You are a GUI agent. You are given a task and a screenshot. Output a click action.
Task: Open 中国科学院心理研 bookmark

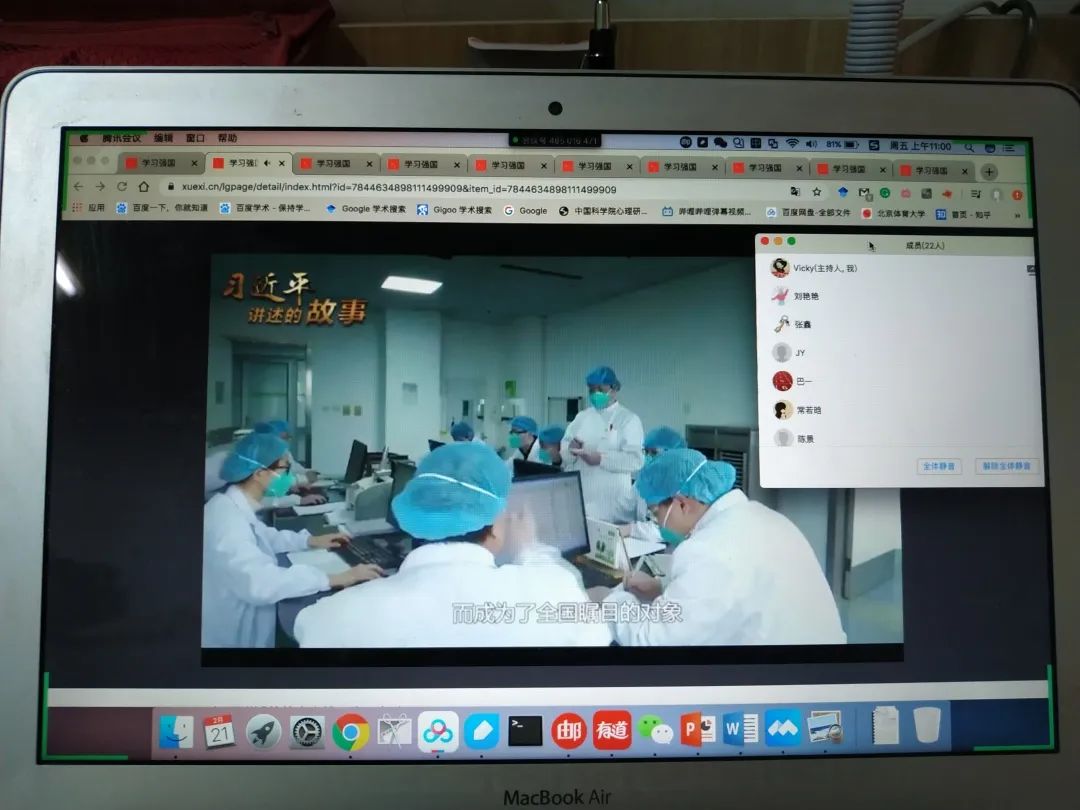pos(603,211)
